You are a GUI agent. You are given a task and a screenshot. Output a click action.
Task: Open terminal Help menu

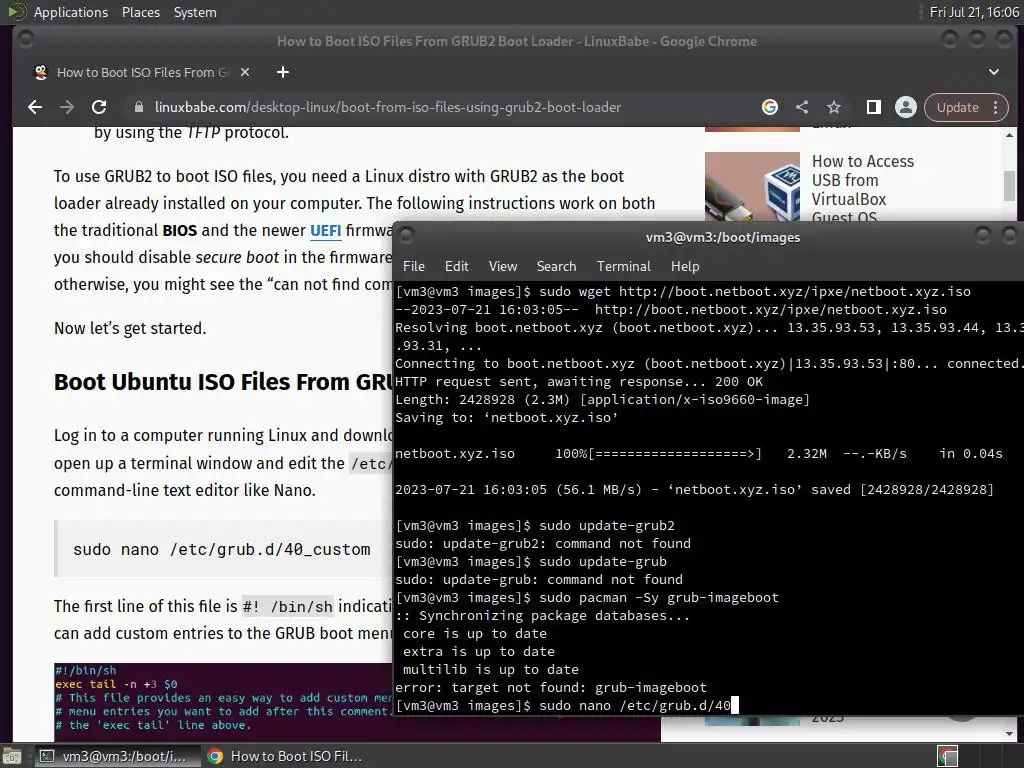[685, 266]
